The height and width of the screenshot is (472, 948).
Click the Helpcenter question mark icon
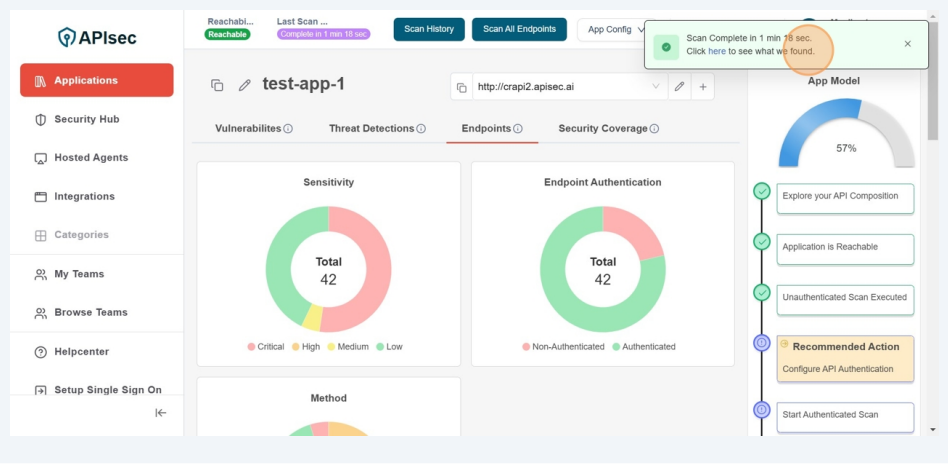point(41,352)
